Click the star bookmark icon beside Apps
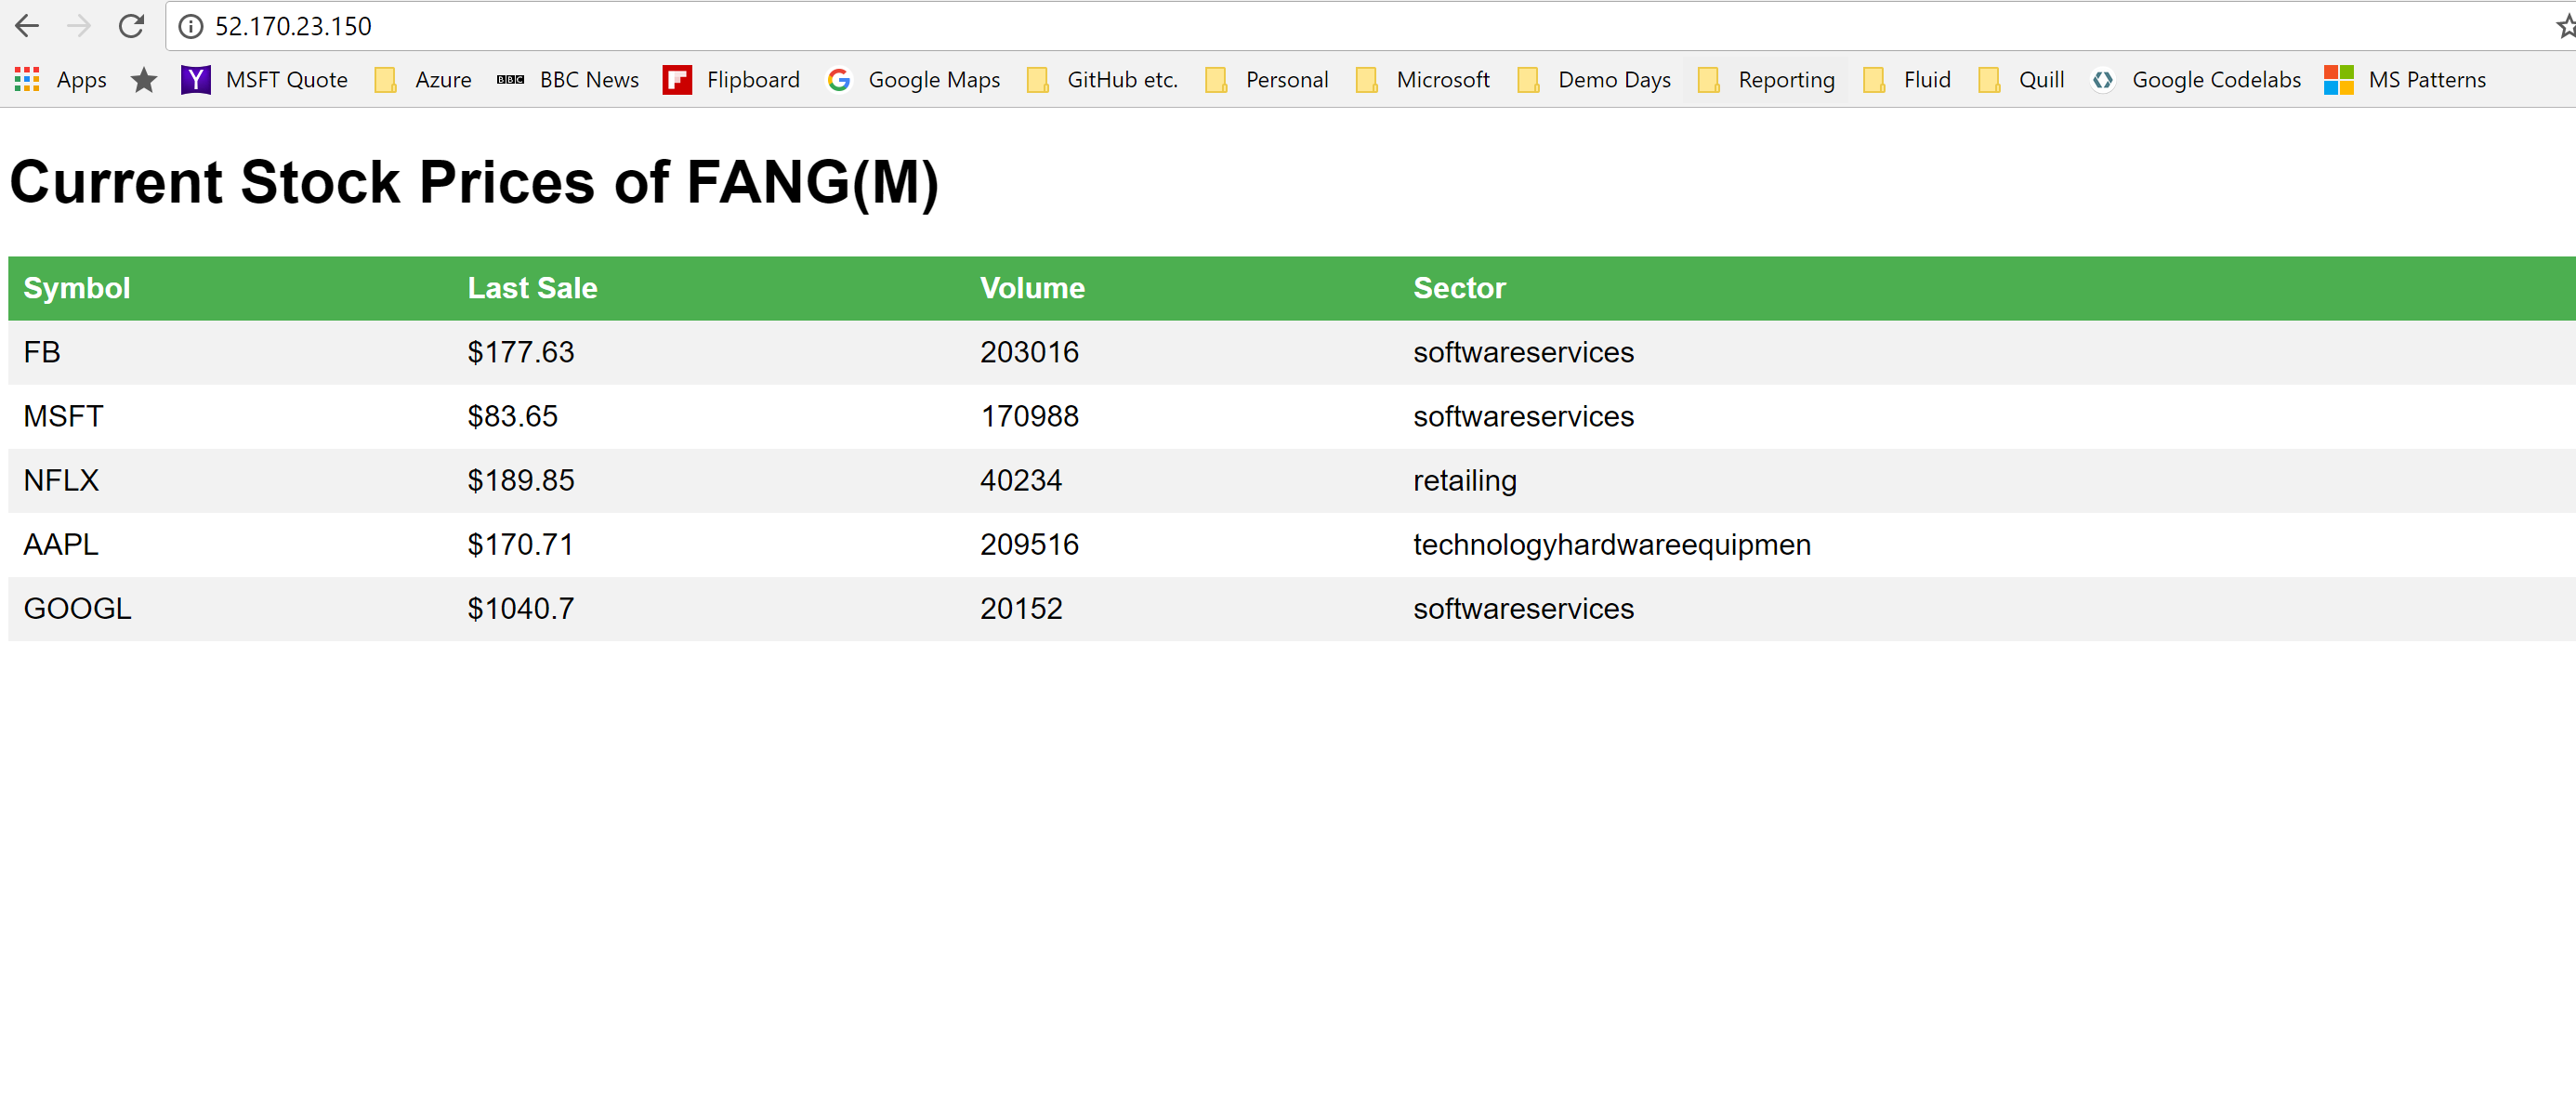This screenshot has width=2576, height=1103. pyautogui.click(x=144, y=80)
